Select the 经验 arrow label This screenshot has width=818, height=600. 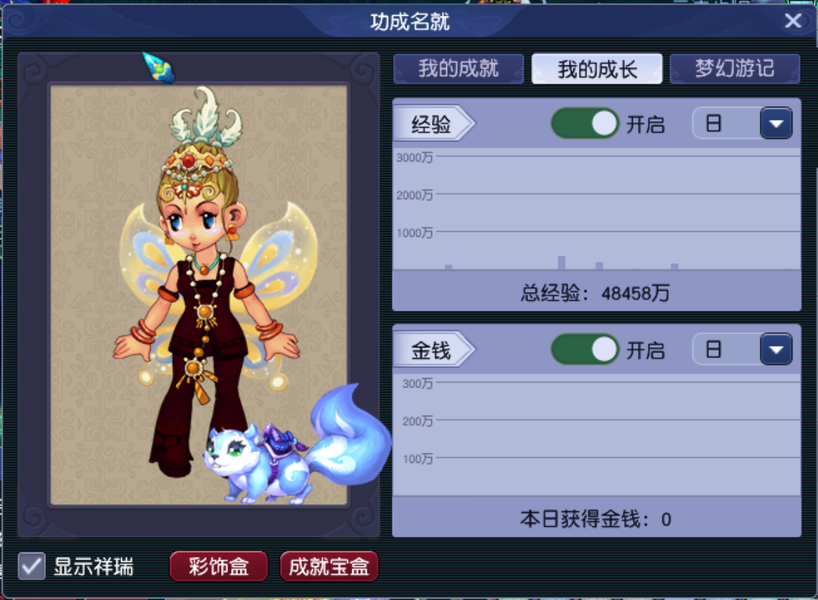434,124
